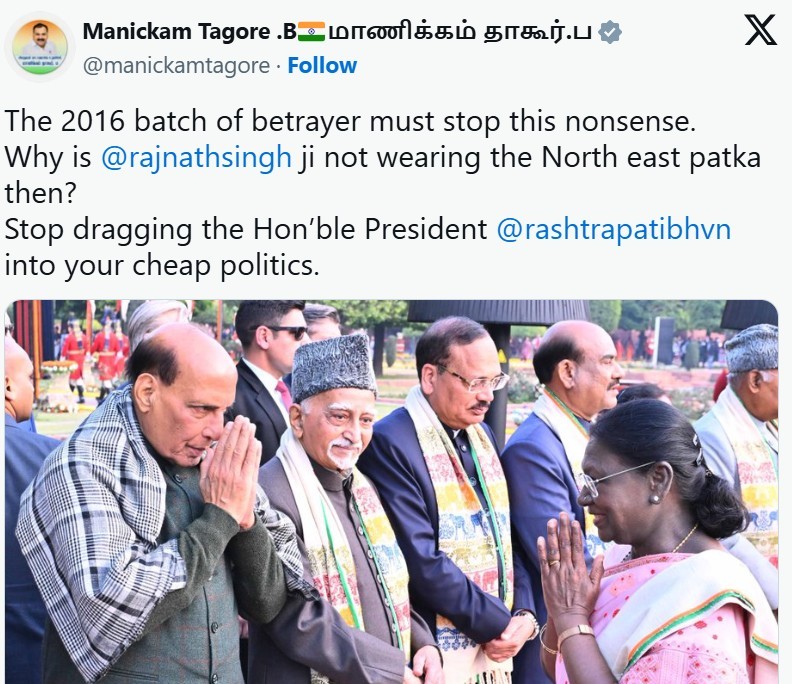Image resolution: width=792 pixels, height=684 pixels.
Task: Click the Manickam Tagore display name
Action: tap(189, 32)
